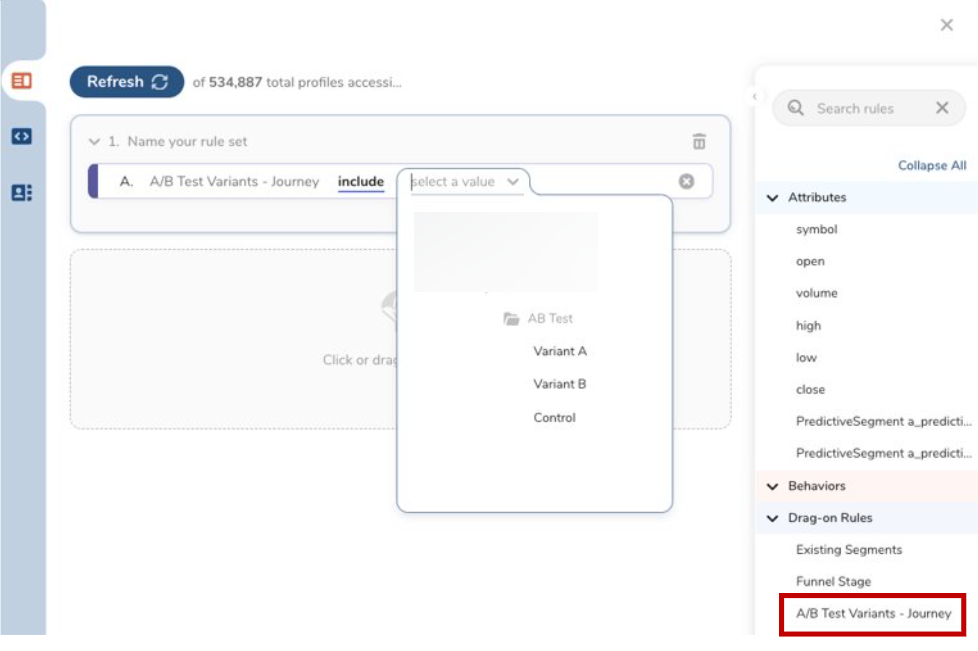Choose Variant A from the list

point(560,351)
